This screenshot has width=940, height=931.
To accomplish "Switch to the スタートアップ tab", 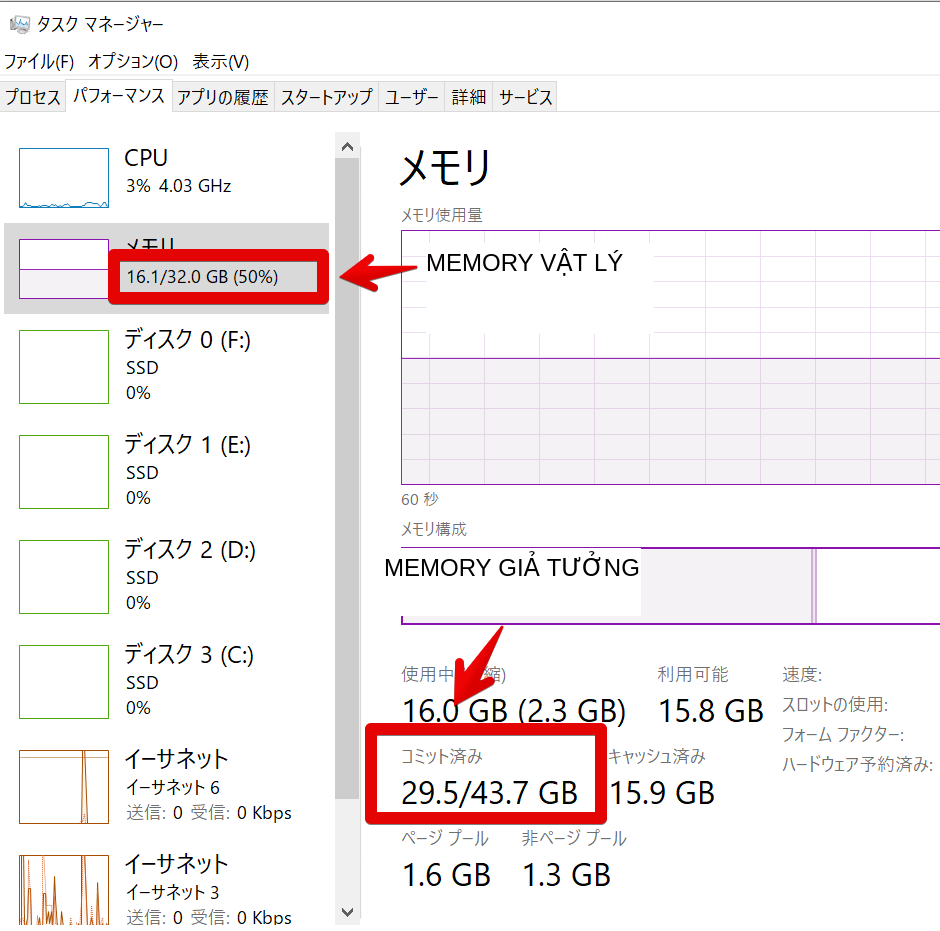I will [x=326, y=97].
